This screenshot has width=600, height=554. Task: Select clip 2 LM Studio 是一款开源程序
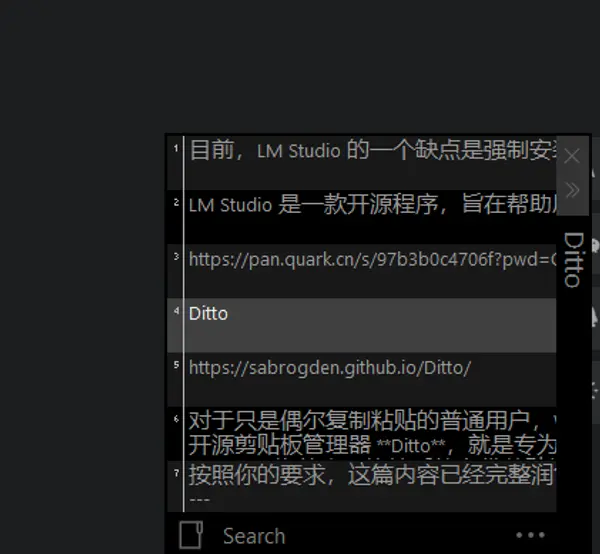point(362,217)
